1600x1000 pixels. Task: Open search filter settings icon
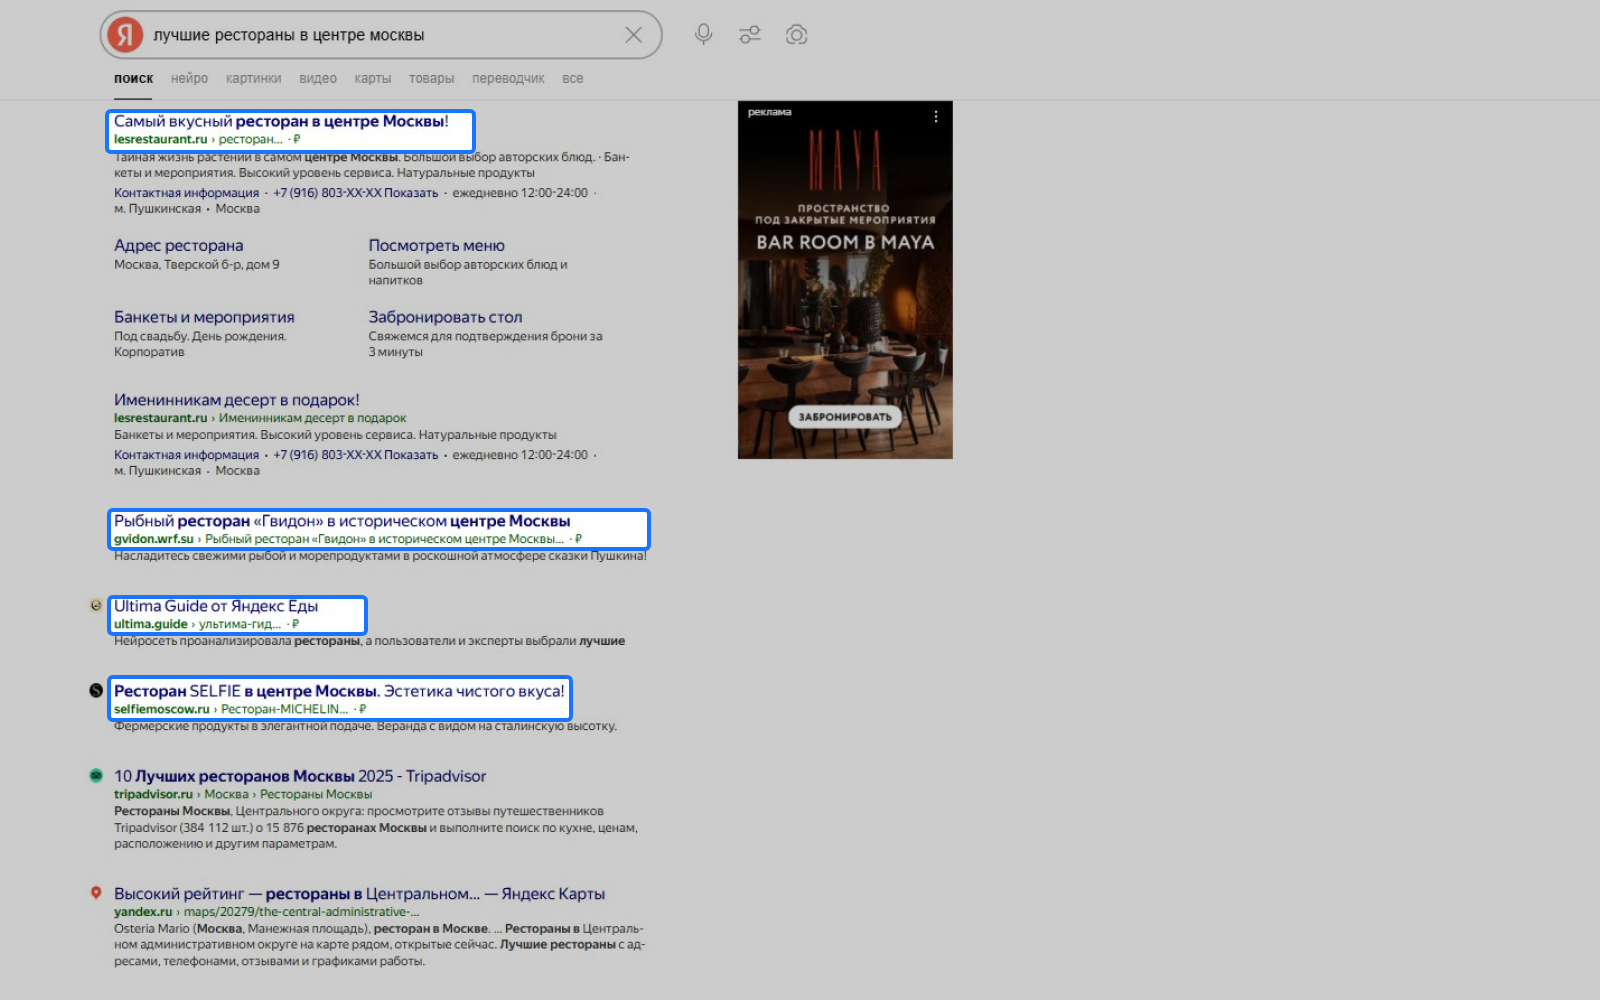(750, 35)
